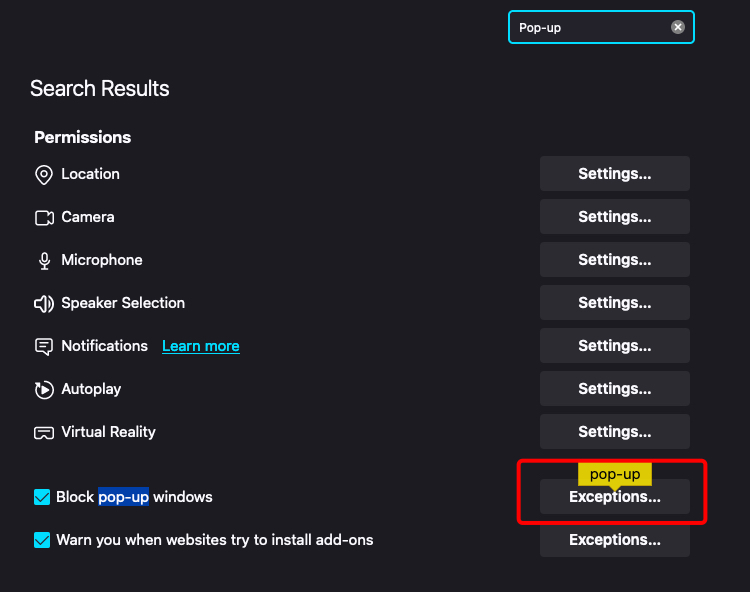The height and width of the screenshot is (592, 750).
Task: Click the Search Results heading
Action: [99, 88]
